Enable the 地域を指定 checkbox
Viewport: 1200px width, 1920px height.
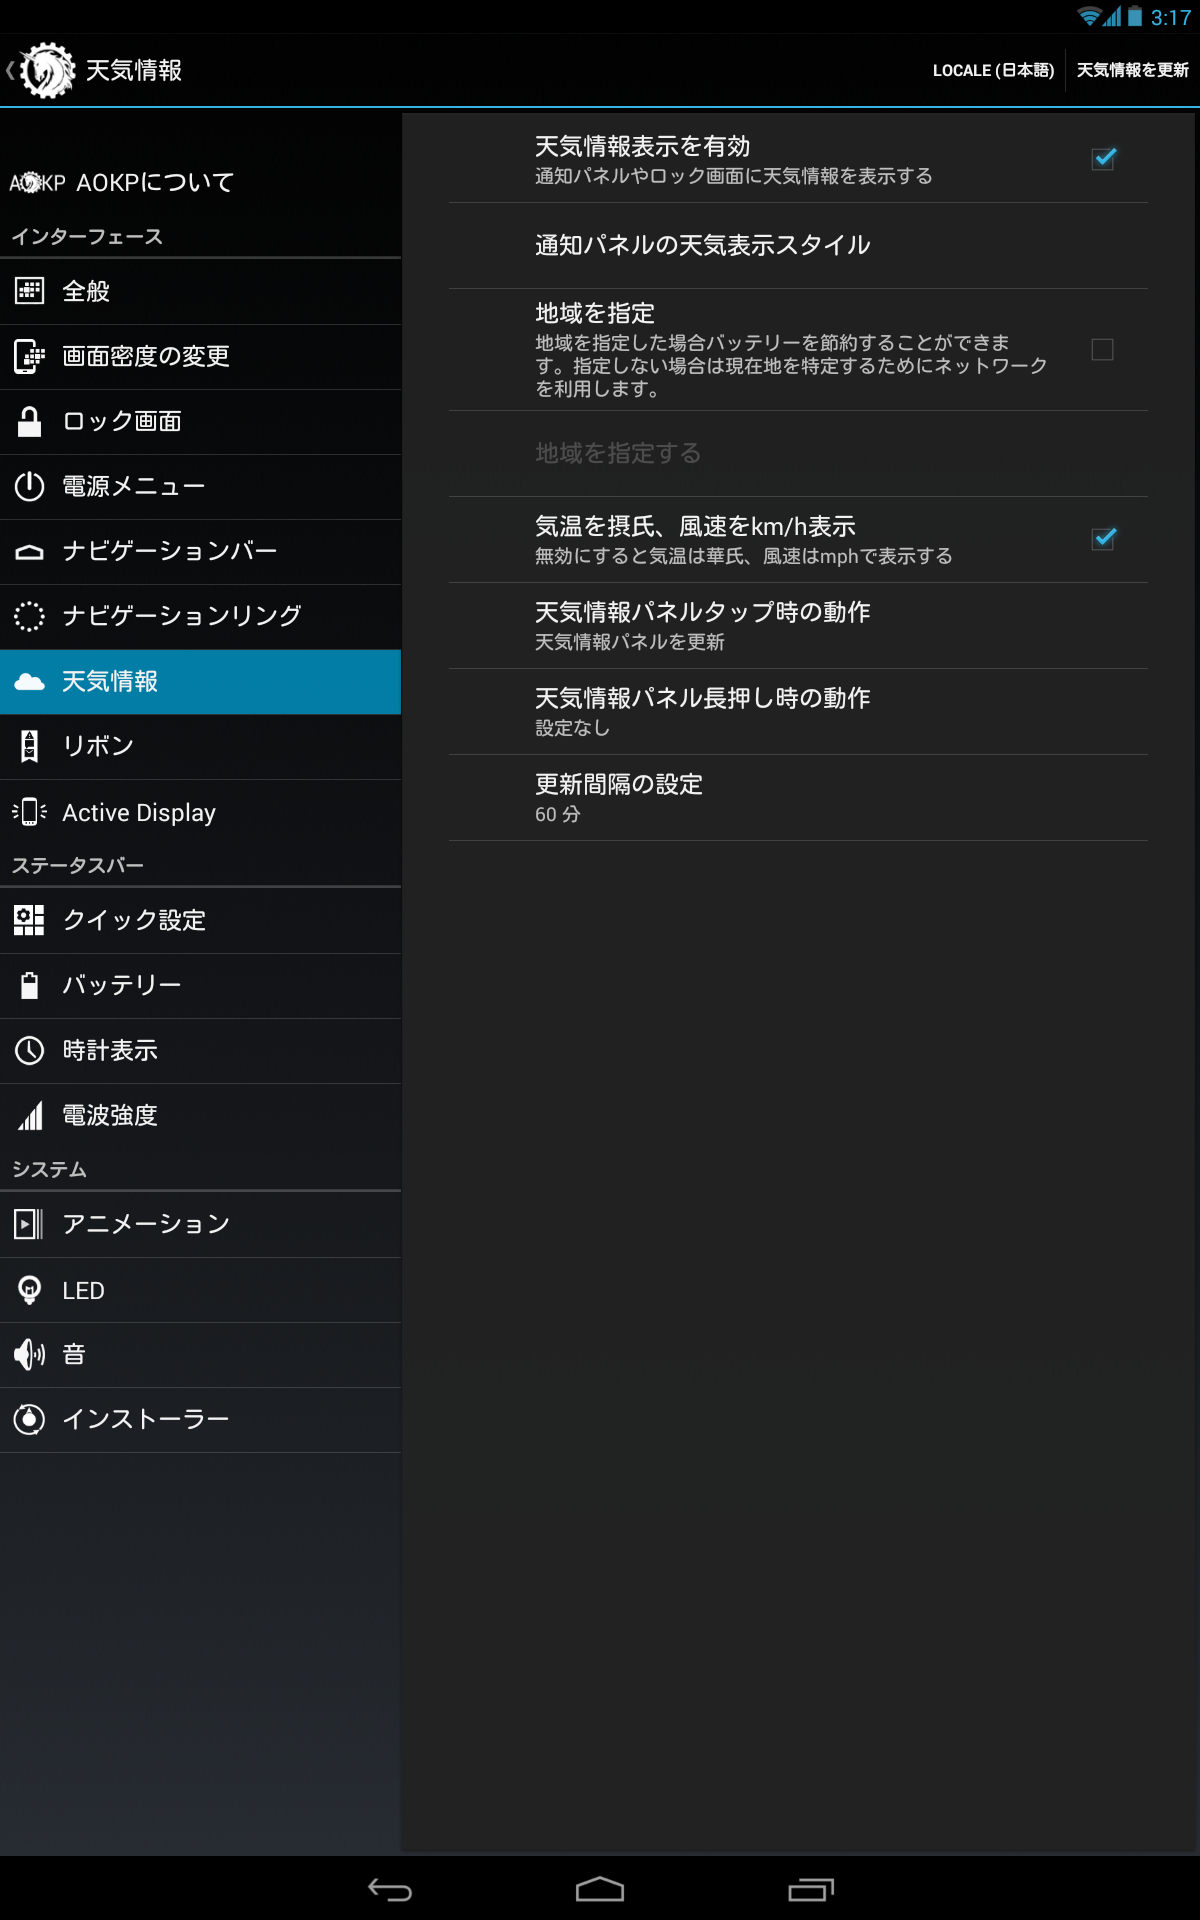coord(1102,349)
